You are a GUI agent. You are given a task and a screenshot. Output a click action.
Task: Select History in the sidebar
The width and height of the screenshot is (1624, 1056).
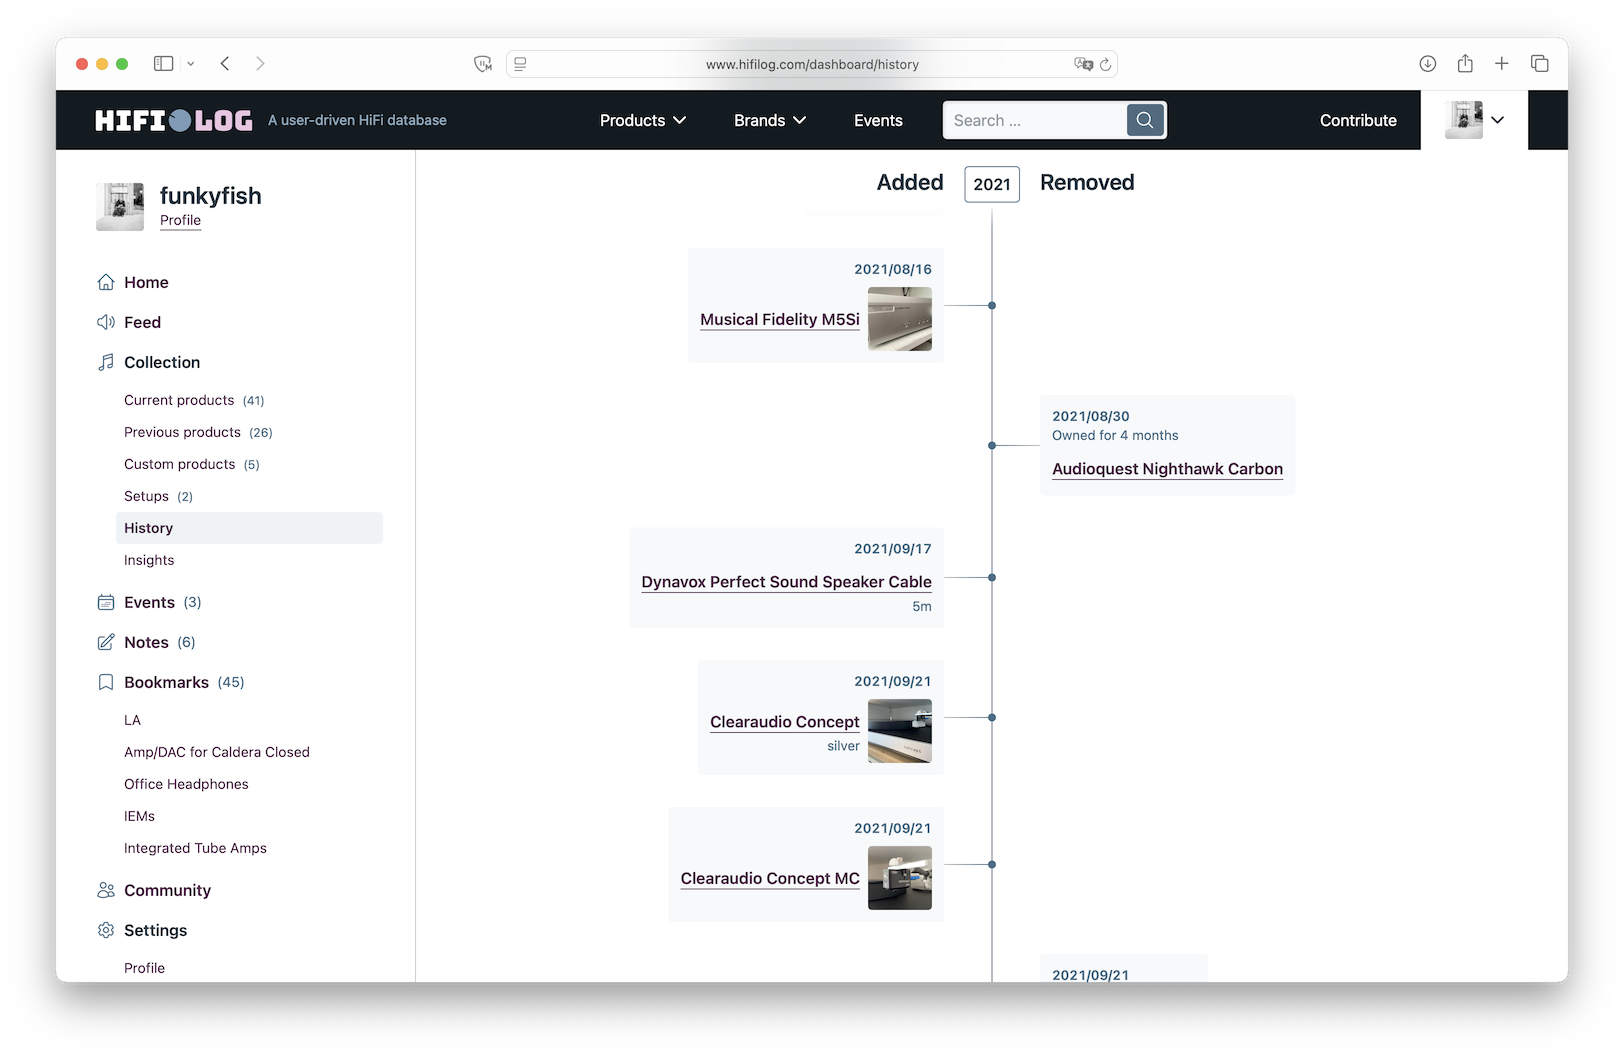pos(249,528)
